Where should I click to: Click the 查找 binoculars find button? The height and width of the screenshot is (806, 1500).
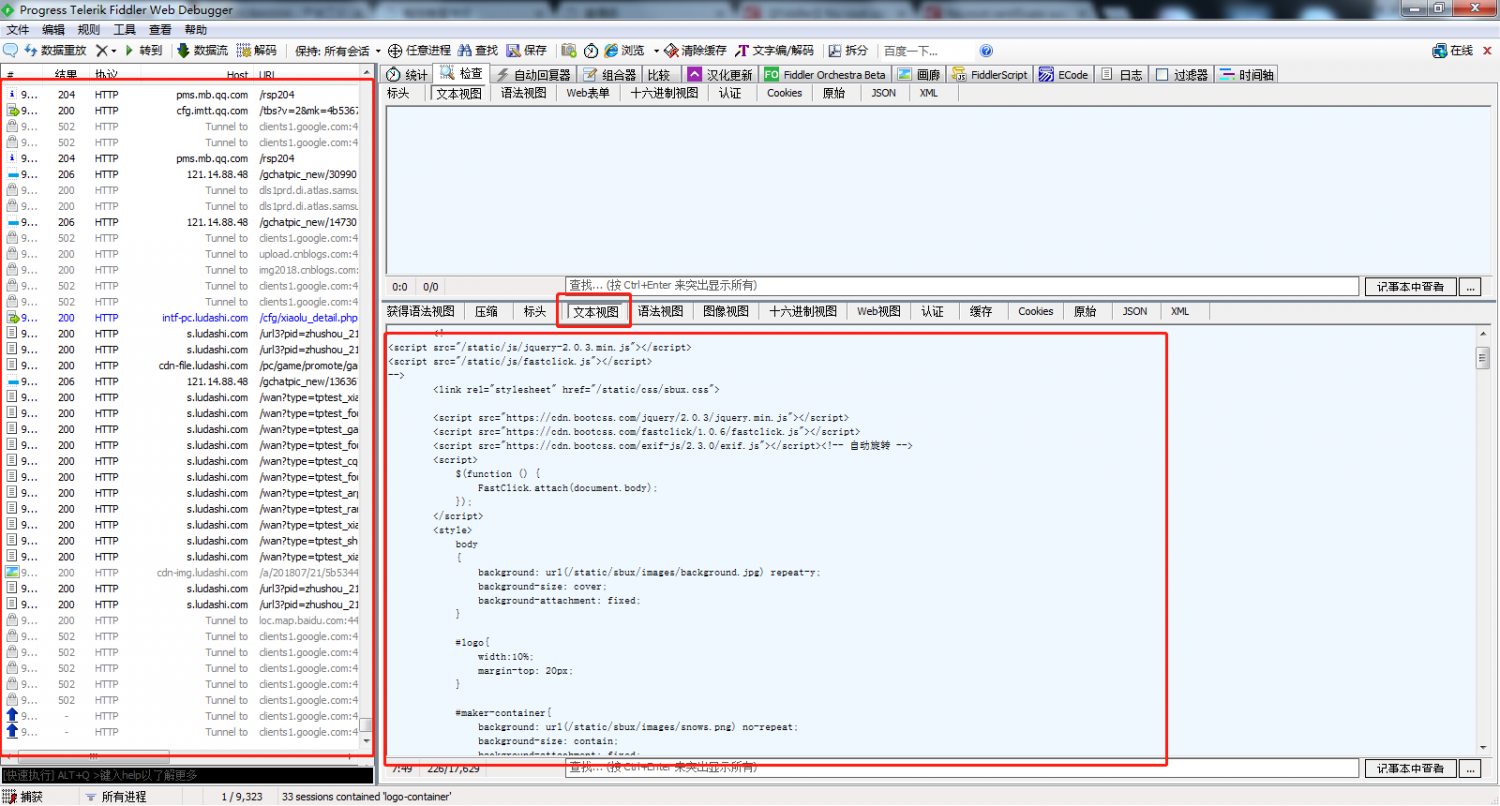[x=478, y=50]
